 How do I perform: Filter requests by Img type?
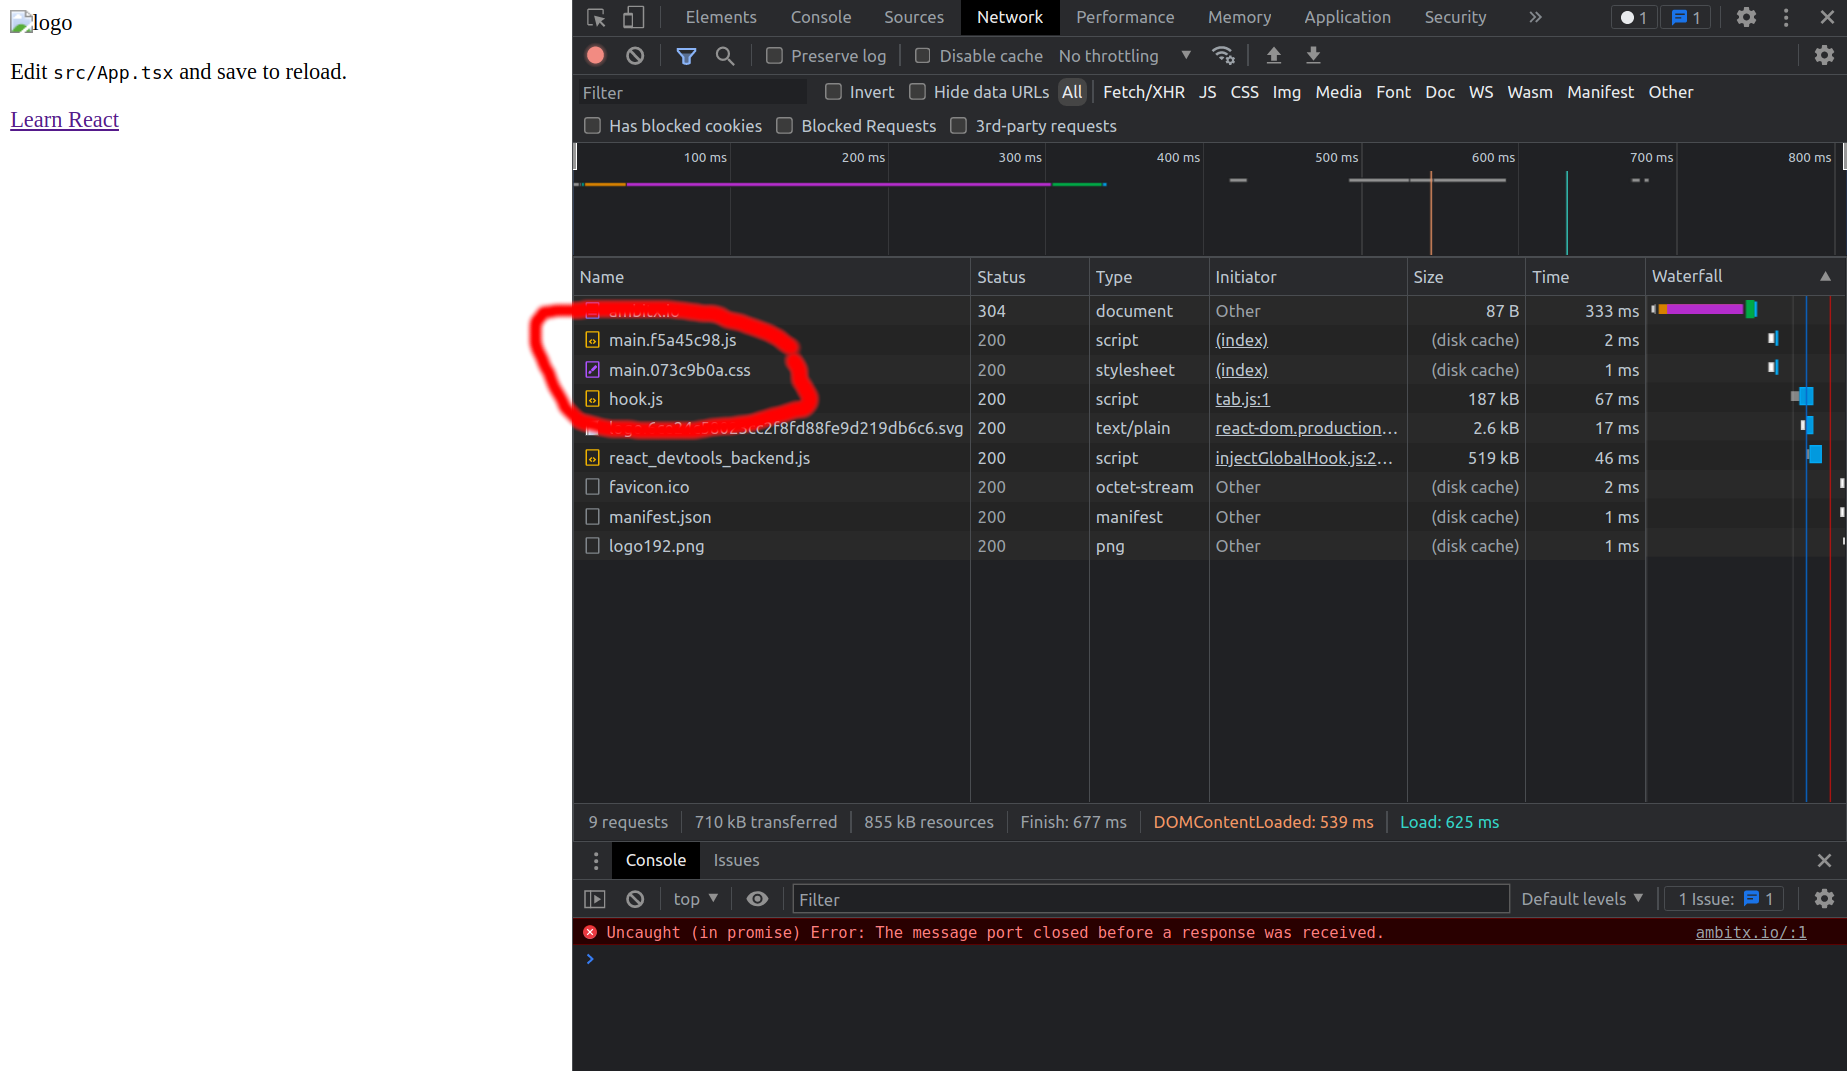point(1286,92)
